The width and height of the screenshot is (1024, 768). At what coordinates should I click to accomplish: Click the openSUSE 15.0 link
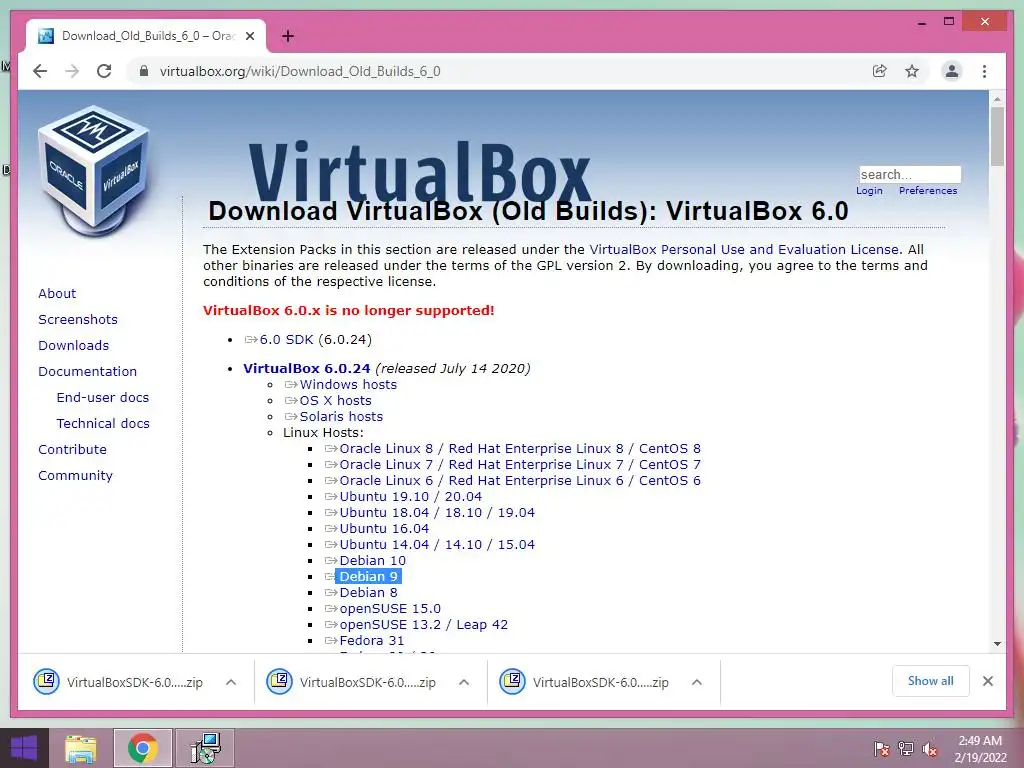coord(390,609)
